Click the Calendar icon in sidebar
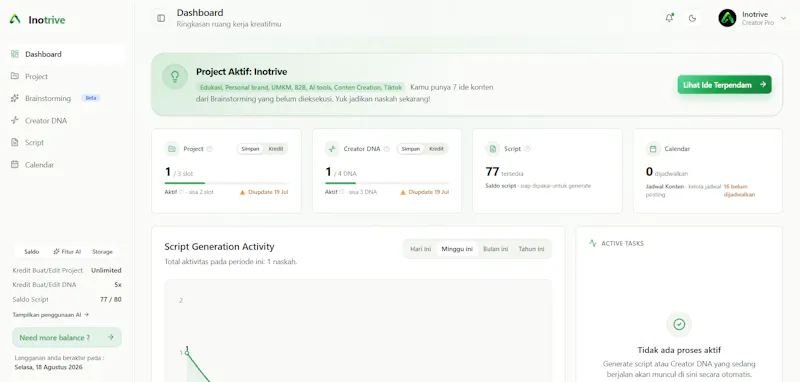This screenshot has width=800, height=382. pyautogui.click(x=15, y=165)
